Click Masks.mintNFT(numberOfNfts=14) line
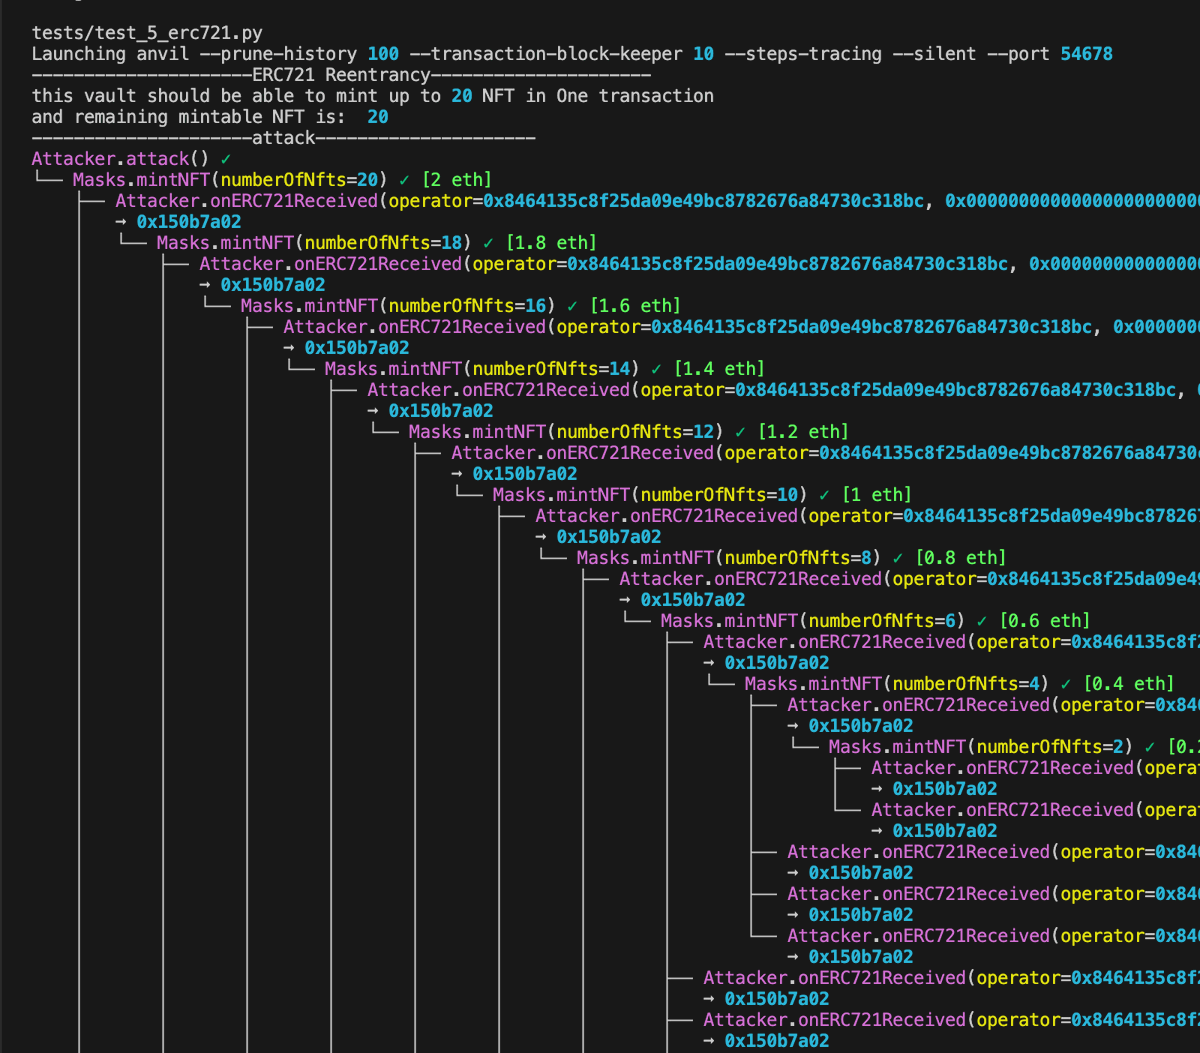 click(544, 369)
